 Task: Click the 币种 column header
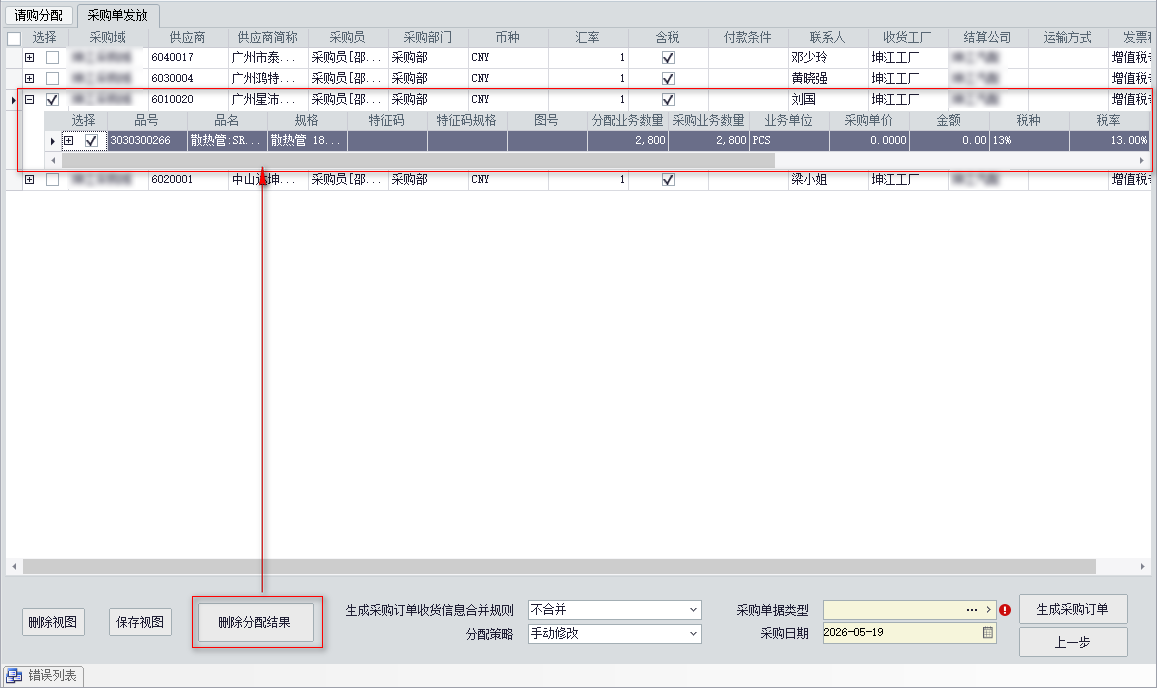point(508,38)
